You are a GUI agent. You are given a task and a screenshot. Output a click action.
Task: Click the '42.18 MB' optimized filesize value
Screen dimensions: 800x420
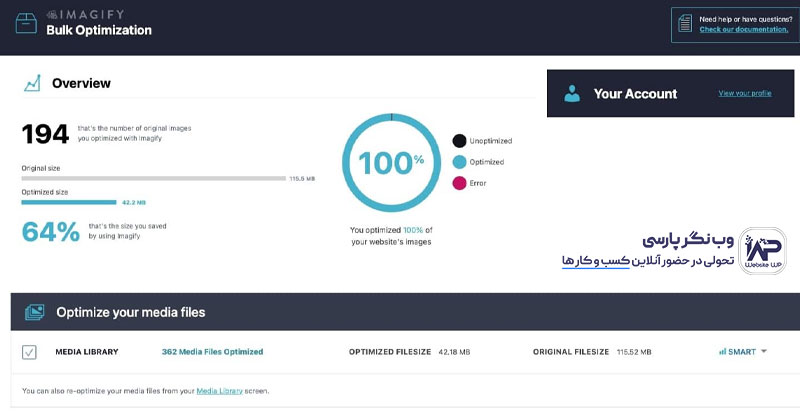(454, 352)
